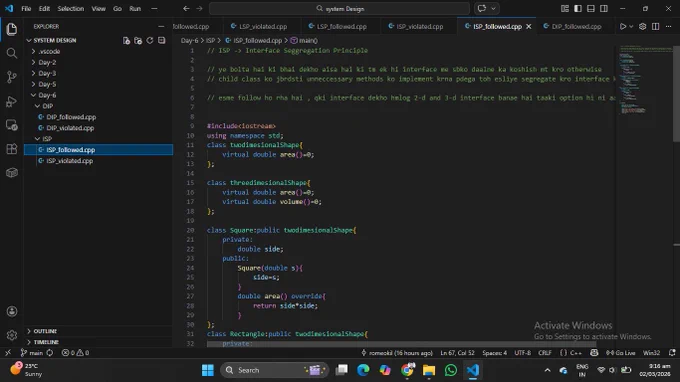Click Go Live in status bar
The height and width of the screenshot is (382, 680).
(x=620, y=353)
